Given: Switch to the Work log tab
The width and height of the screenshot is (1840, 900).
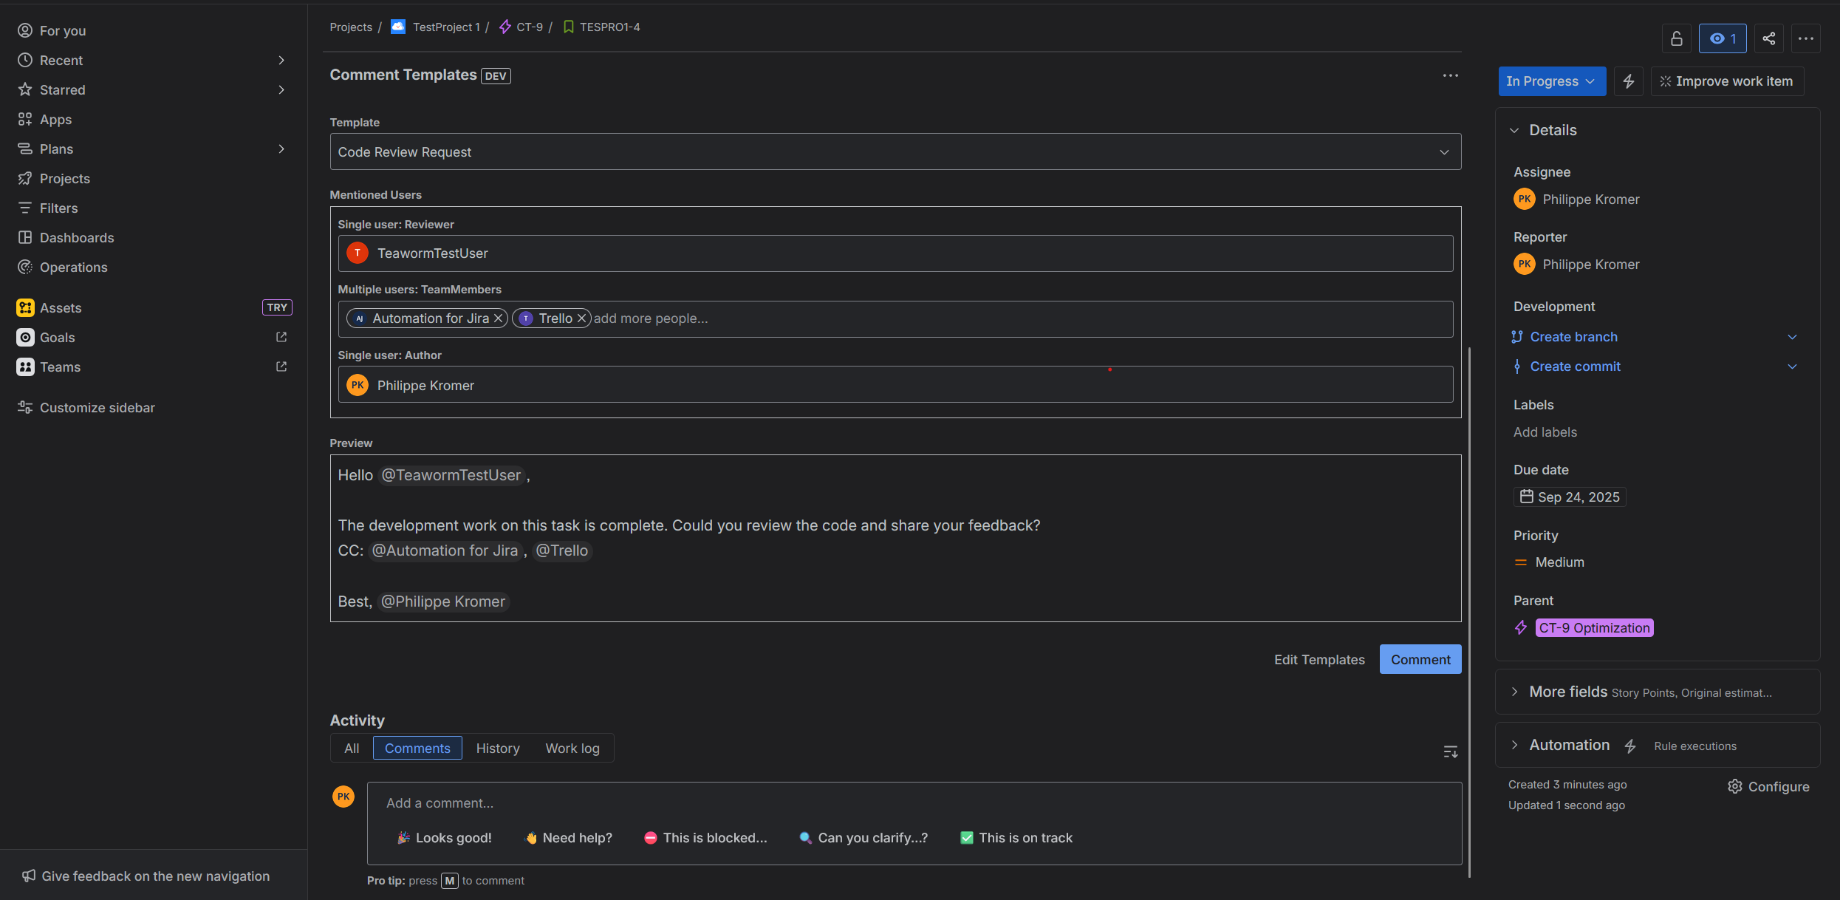Looking at the screenshot, I should tap(572, 748).
